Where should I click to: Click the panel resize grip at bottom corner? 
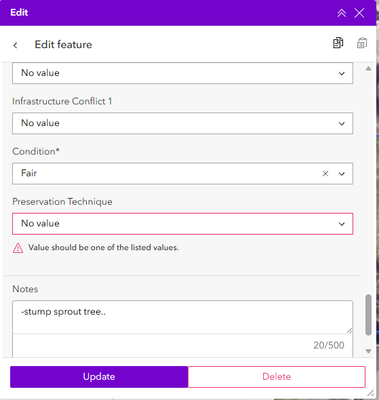coord(371,393)
